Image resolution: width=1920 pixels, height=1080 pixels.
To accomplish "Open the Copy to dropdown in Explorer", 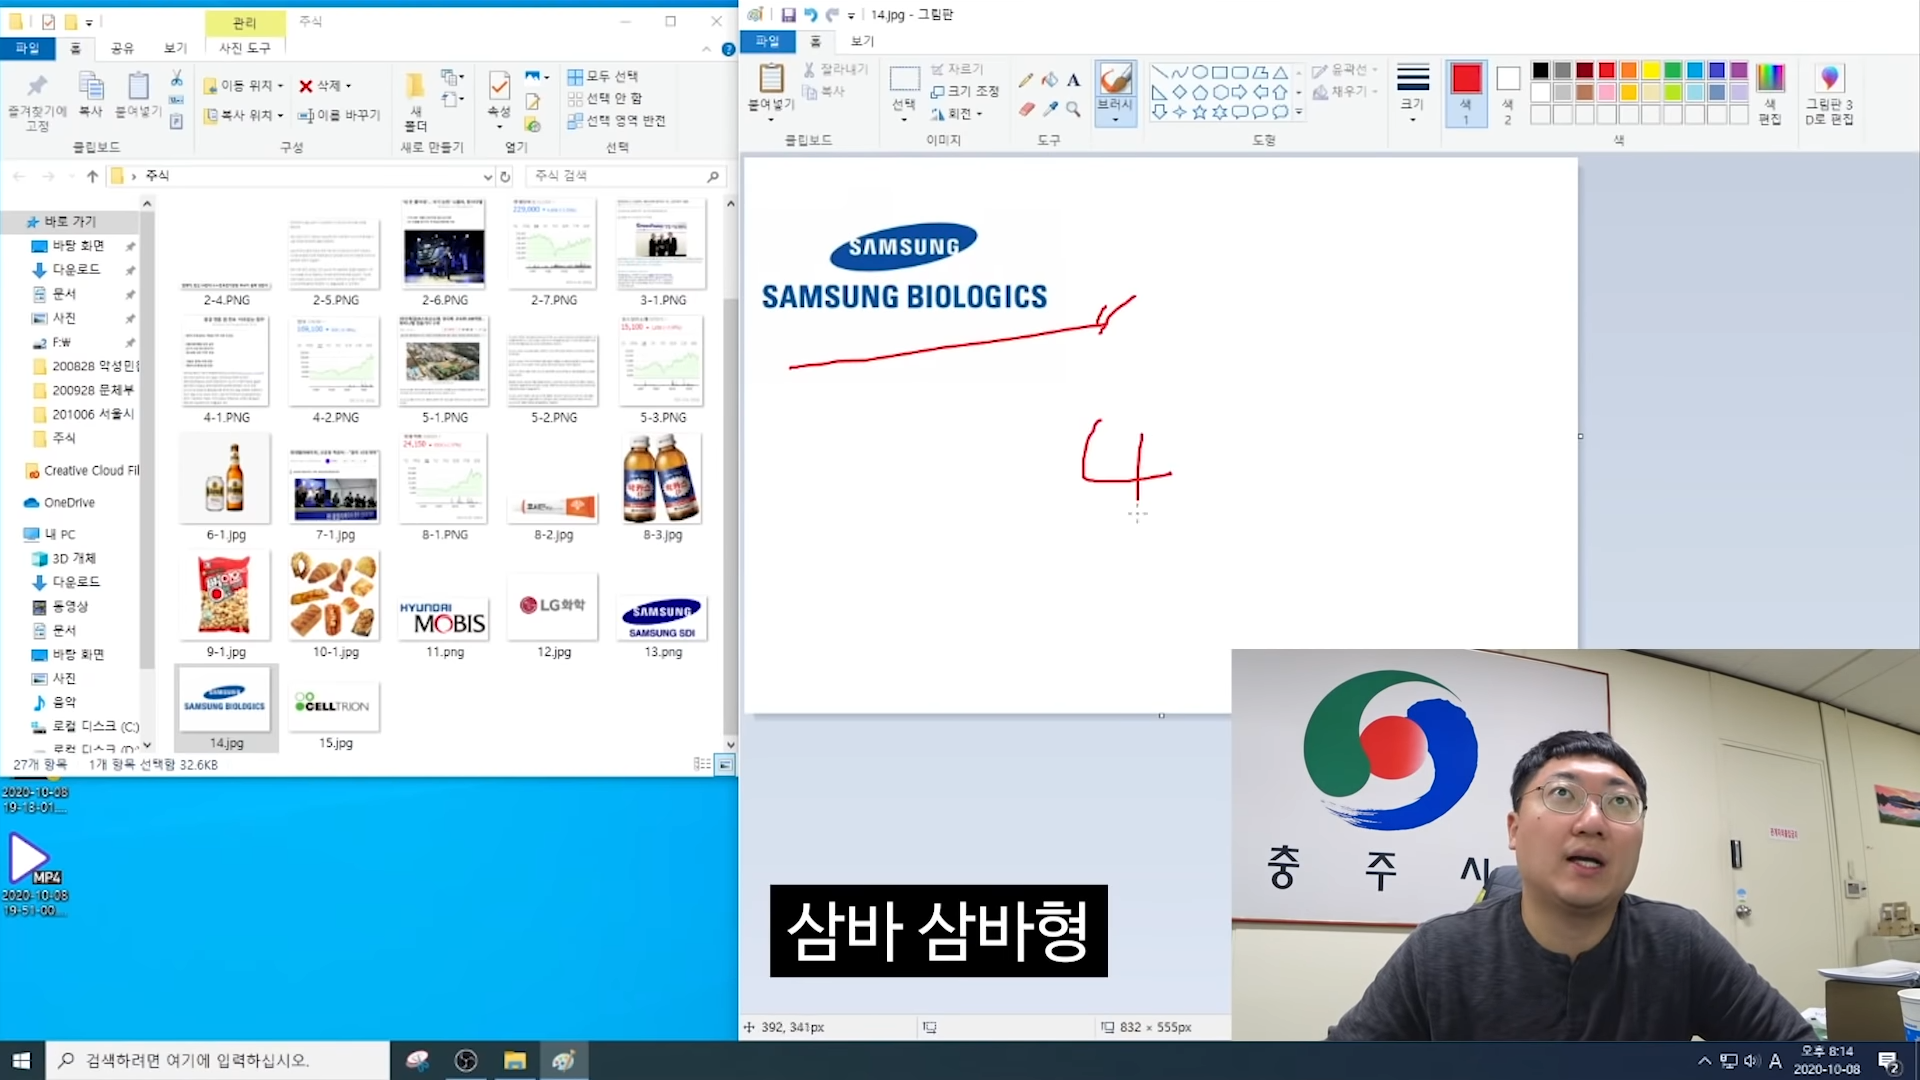I will 243,115.
